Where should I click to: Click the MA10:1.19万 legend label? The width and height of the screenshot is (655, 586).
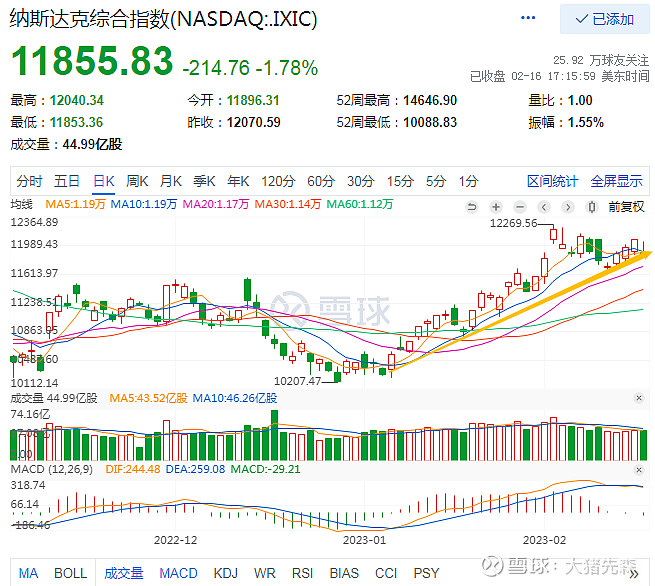pyautogui.click(x=144, y=204)
